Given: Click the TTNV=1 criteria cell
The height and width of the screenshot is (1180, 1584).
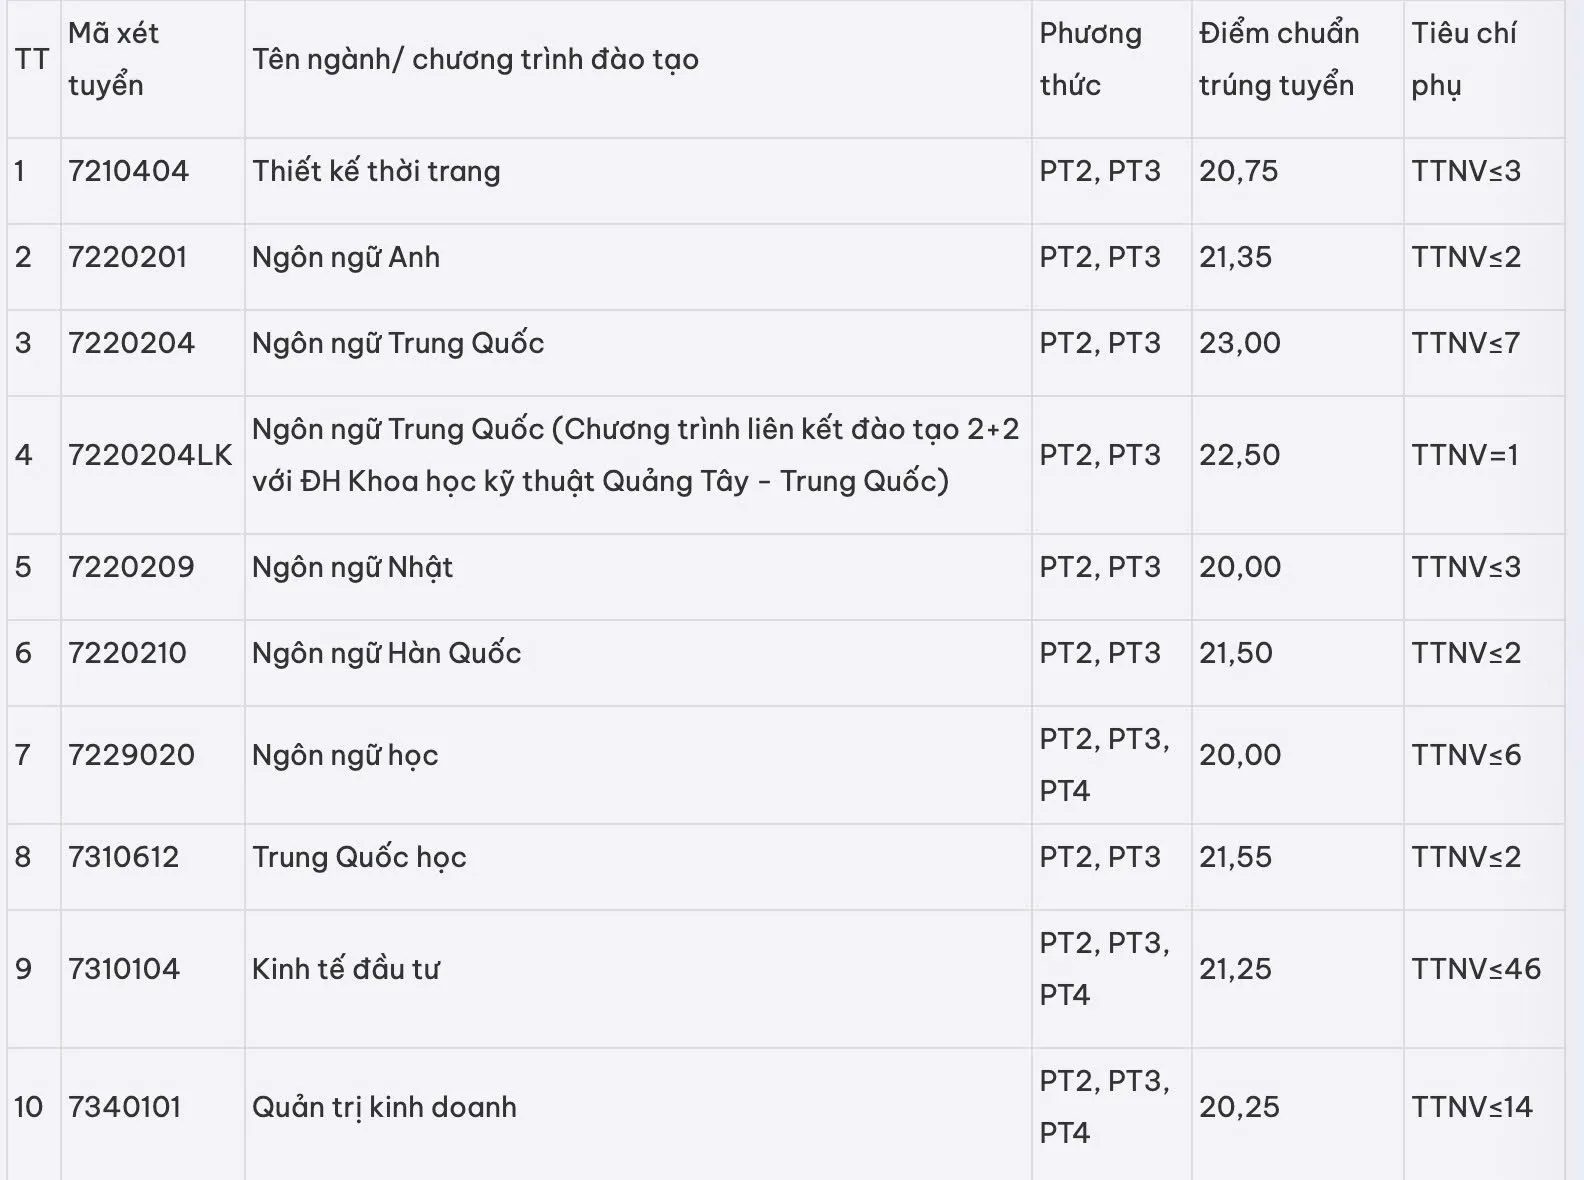Looking at the screenshot, I should tap(1465, 455).
